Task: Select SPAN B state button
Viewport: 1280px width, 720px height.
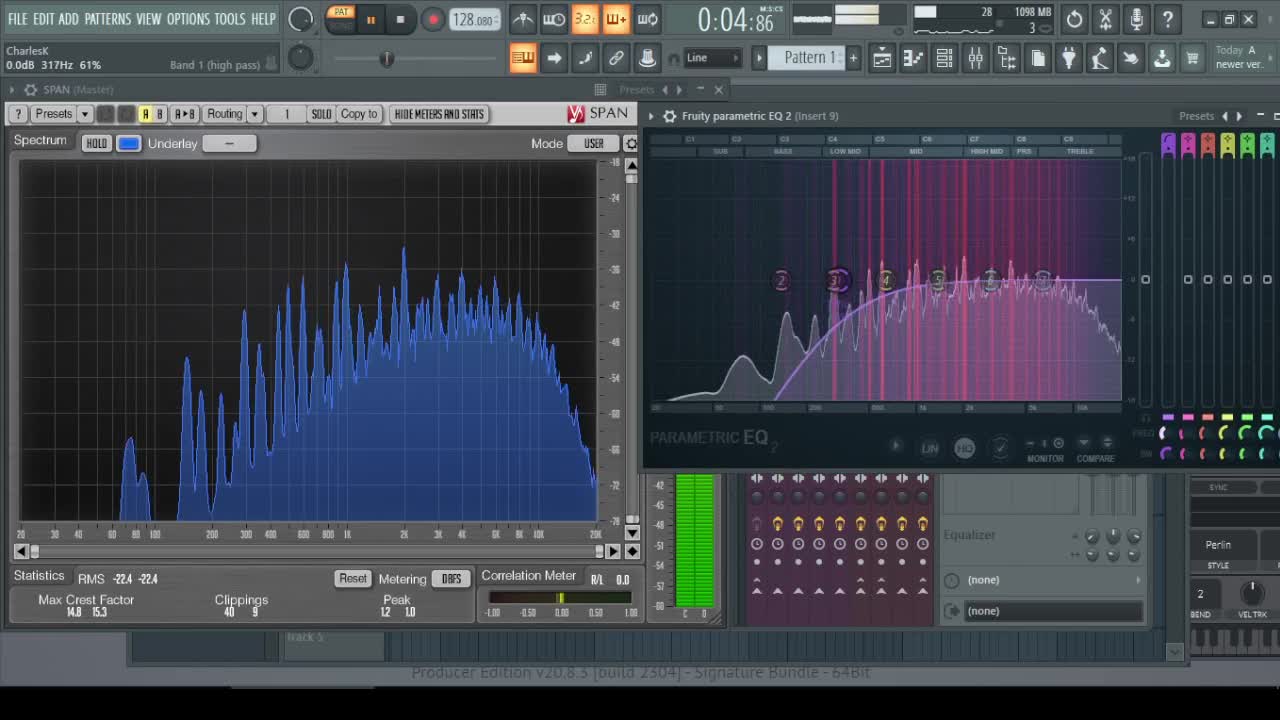Action: pos(159,114)
